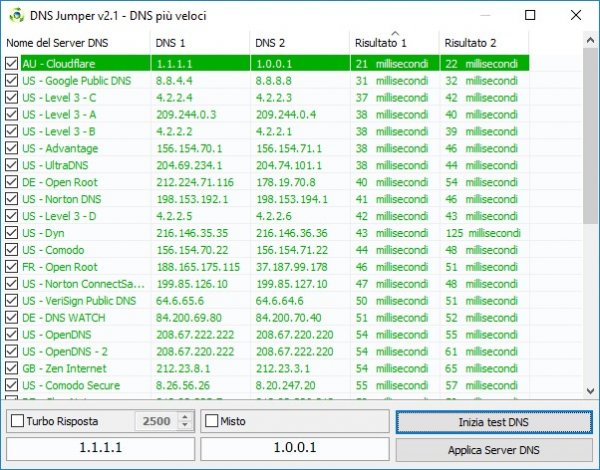This screenshot has width=600, height=470.
Task: Select the US - Level 3 - D row name
Action: pos(59,216)
